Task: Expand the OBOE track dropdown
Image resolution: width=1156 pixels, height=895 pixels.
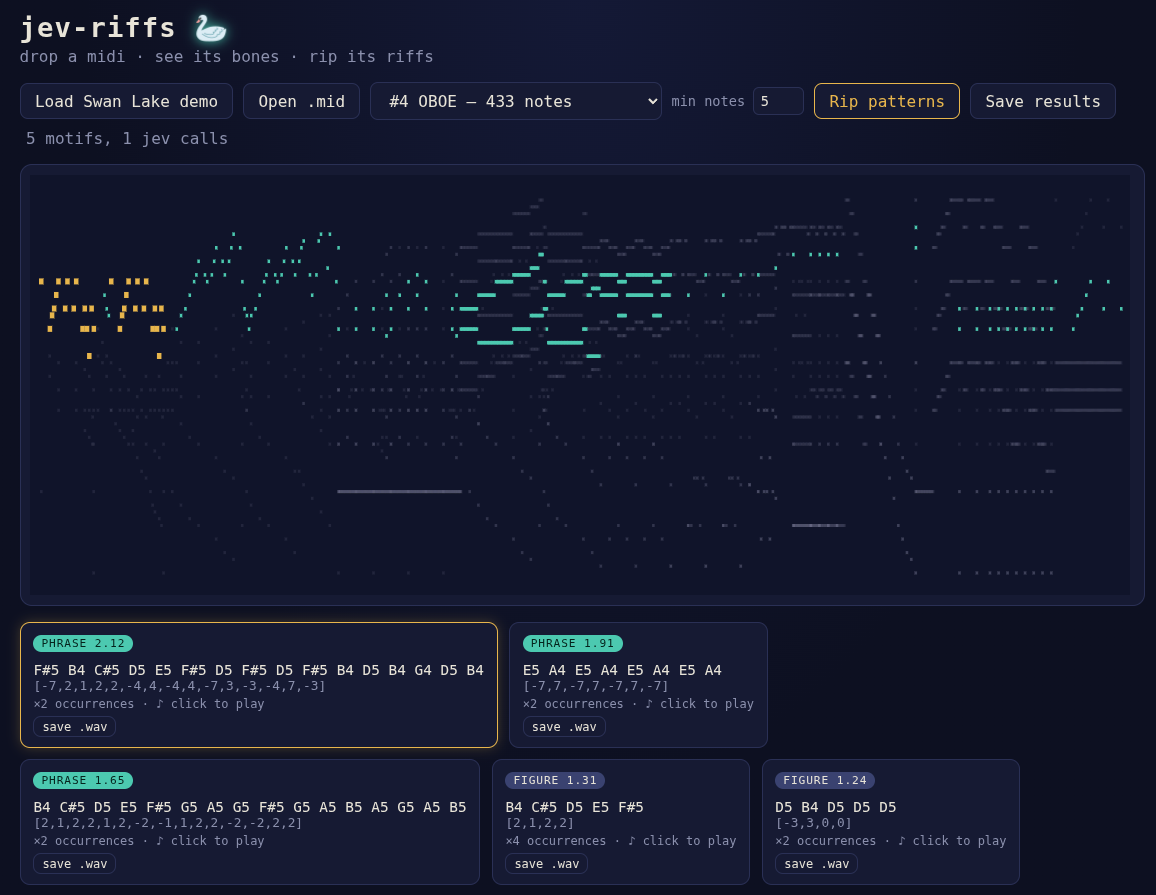Action: [516, 101]
